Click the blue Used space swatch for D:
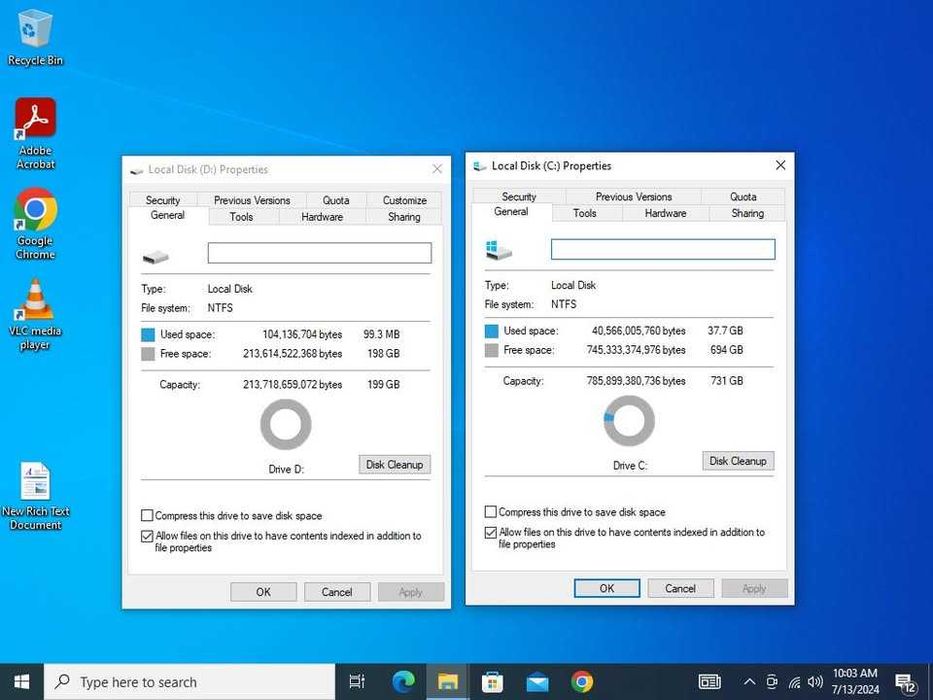Screen dimensions: 933x700 [148, 335]
